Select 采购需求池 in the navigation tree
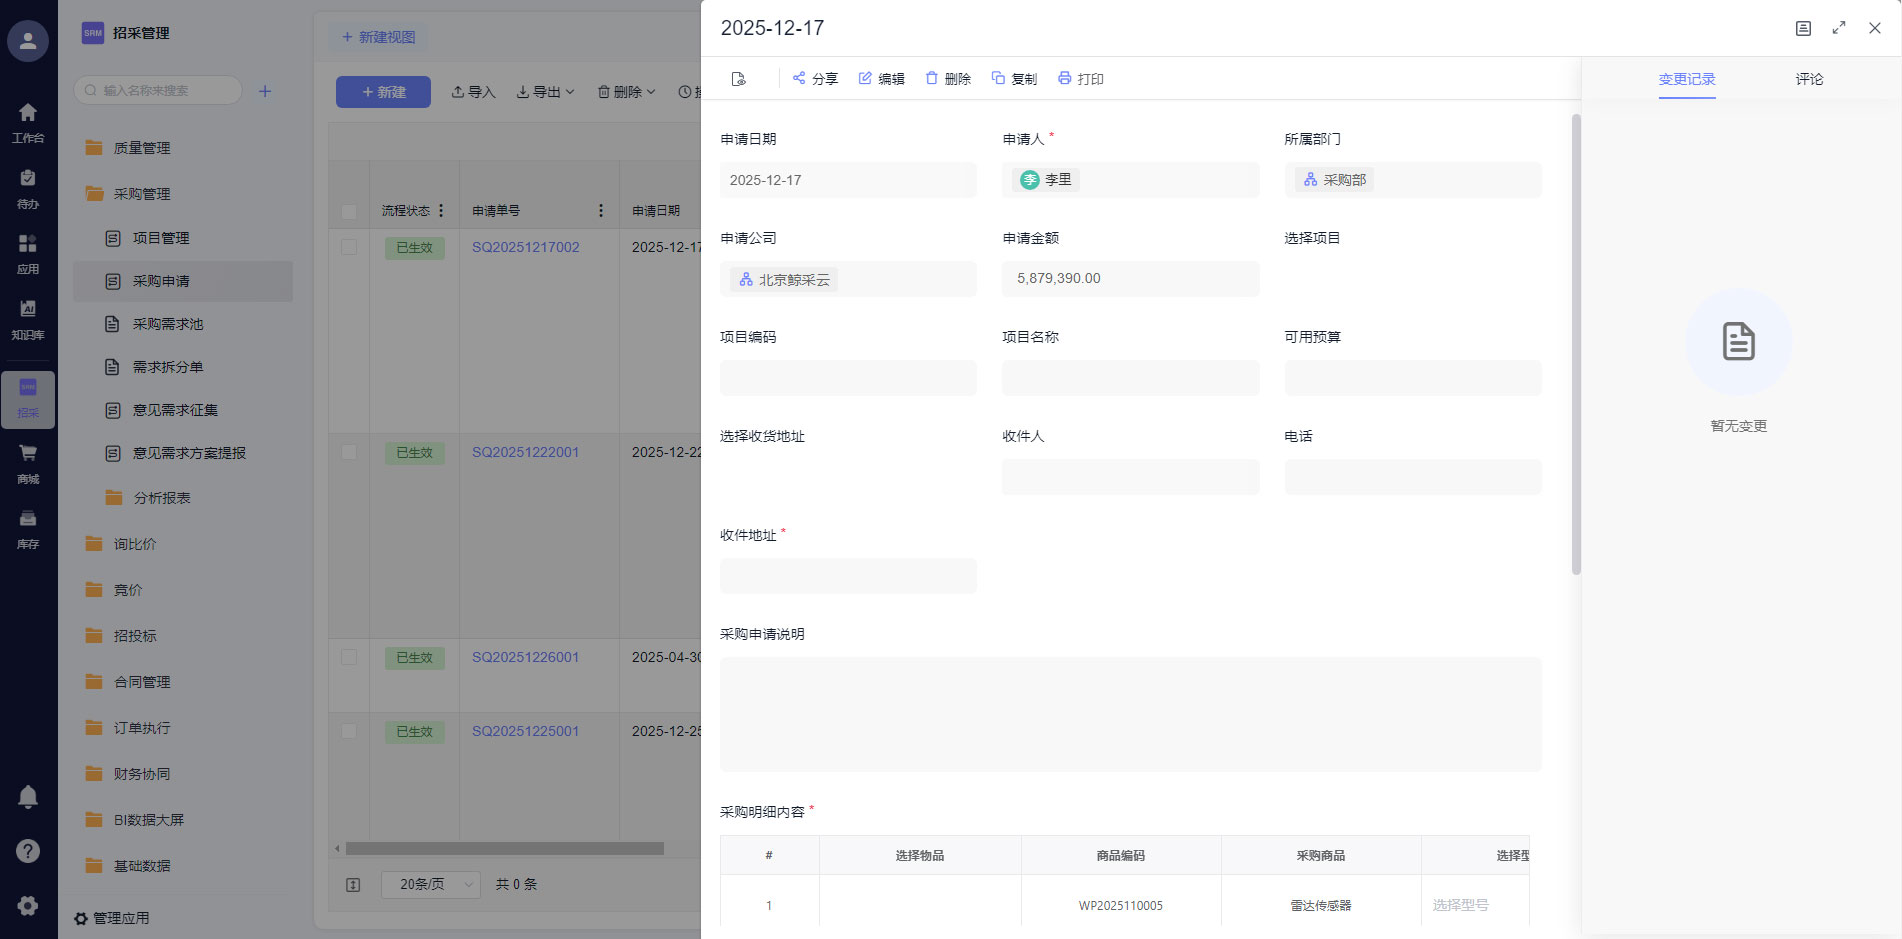 coord(168,324)
